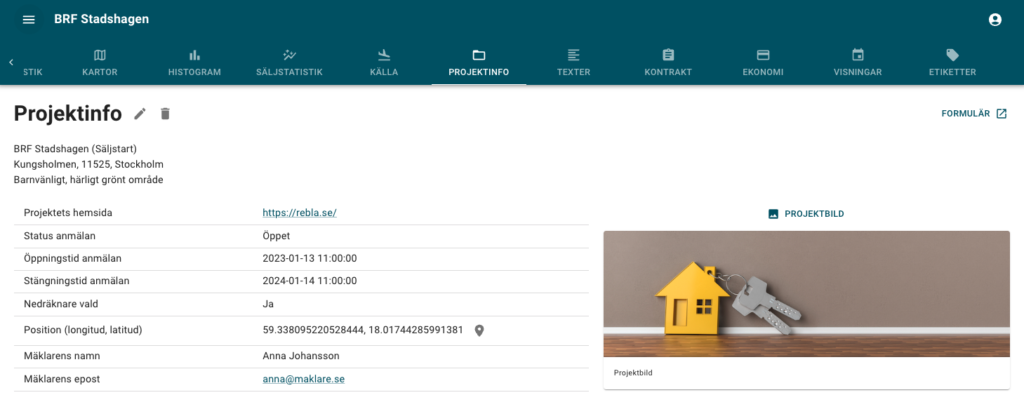Open the Texter tab
The image size is (1024, 395).
click(x=573, y=63)
